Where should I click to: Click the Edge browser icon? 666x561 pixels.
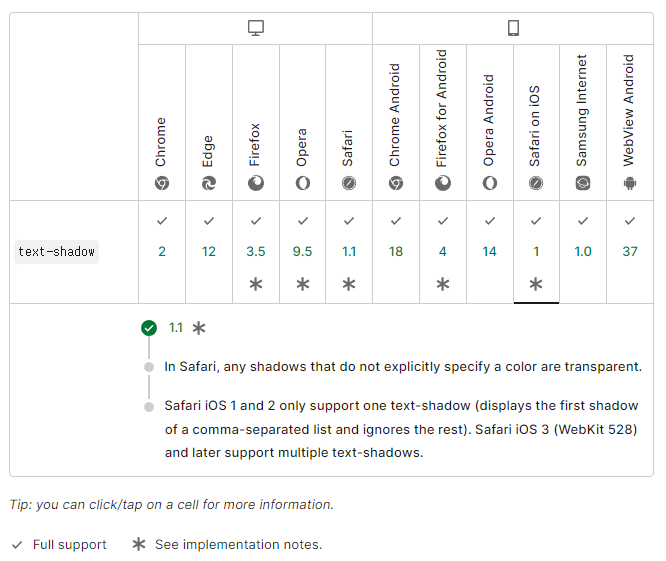click(209, 183)
